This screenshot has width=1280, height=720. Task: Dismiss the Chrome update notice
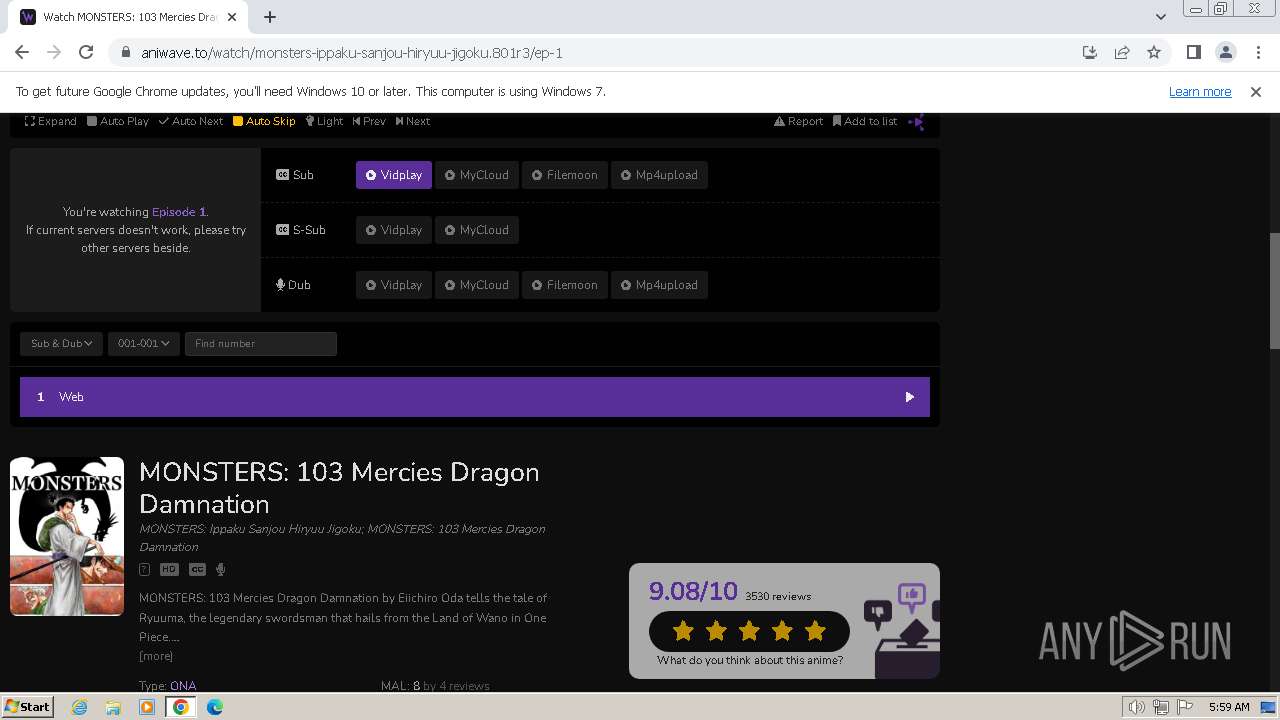[1256, 91]
